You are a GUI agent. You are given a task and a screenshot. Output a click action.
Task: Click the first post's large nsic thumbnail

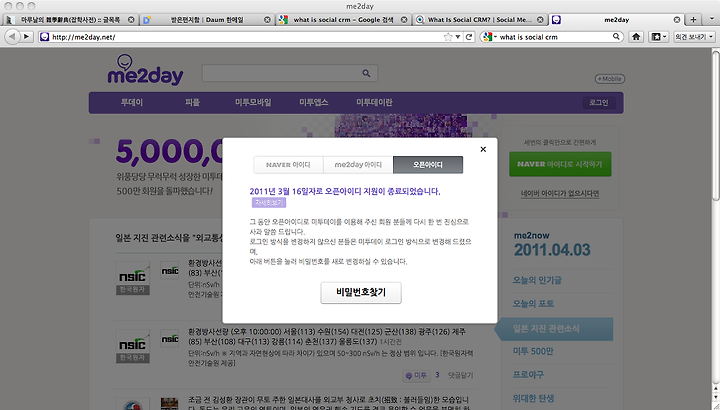(x=133, y=278)
